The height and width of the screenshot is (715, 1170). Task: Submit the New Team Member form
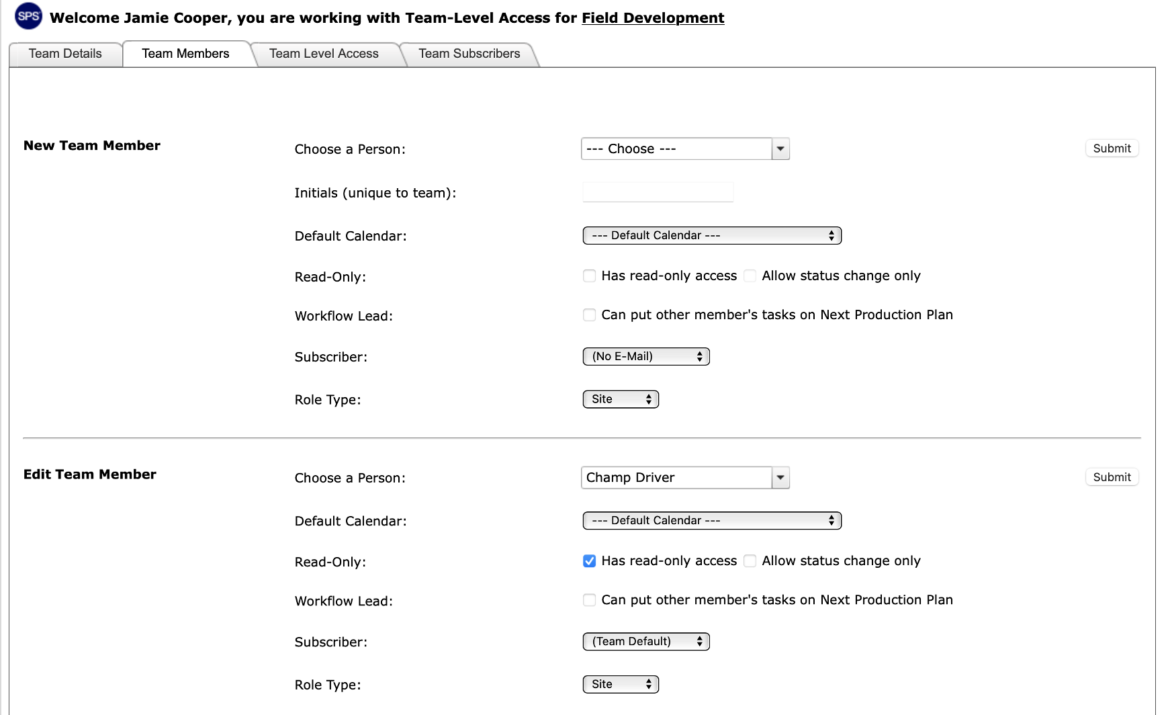[1112, 149]
